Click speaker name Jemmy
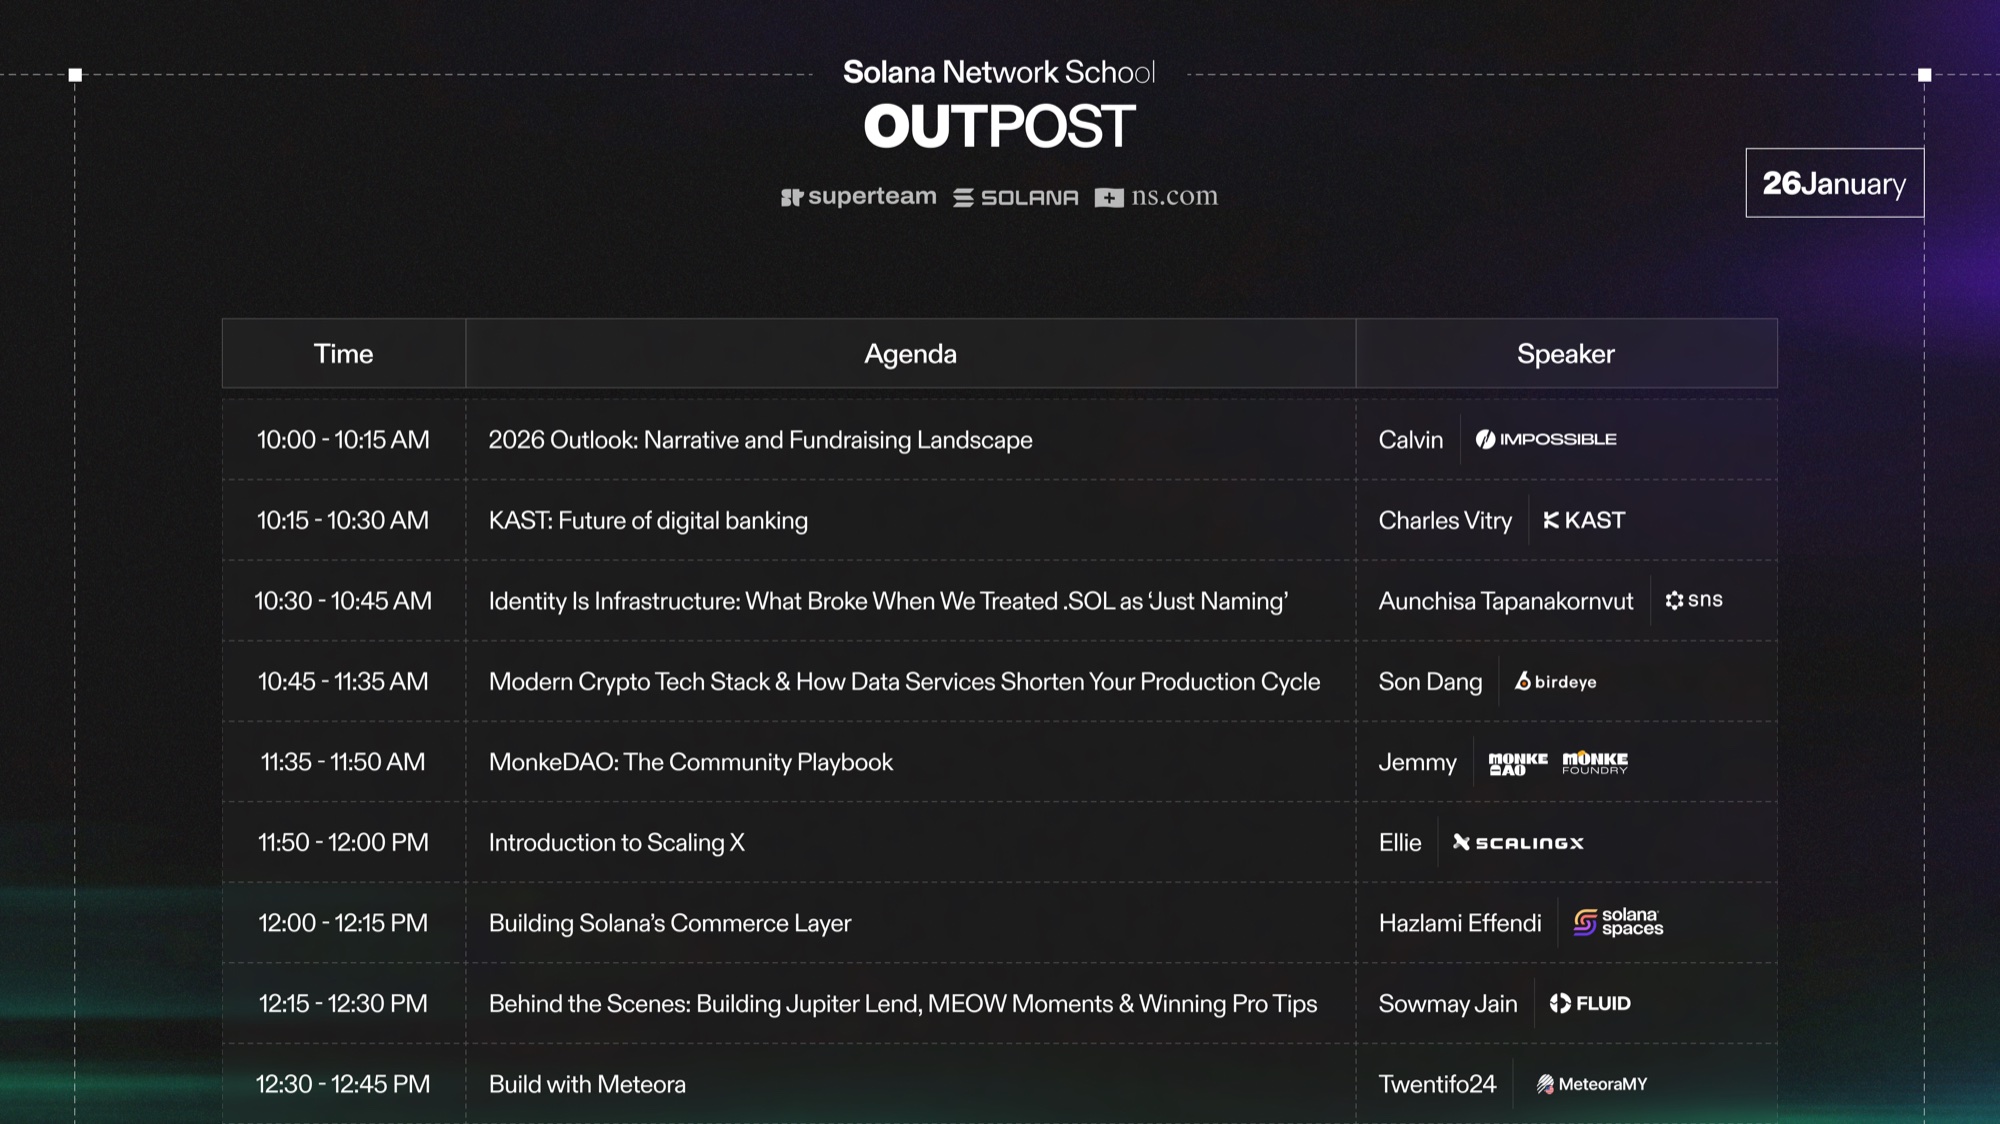This screenshot has height=1124, width=2000. 1417,762
